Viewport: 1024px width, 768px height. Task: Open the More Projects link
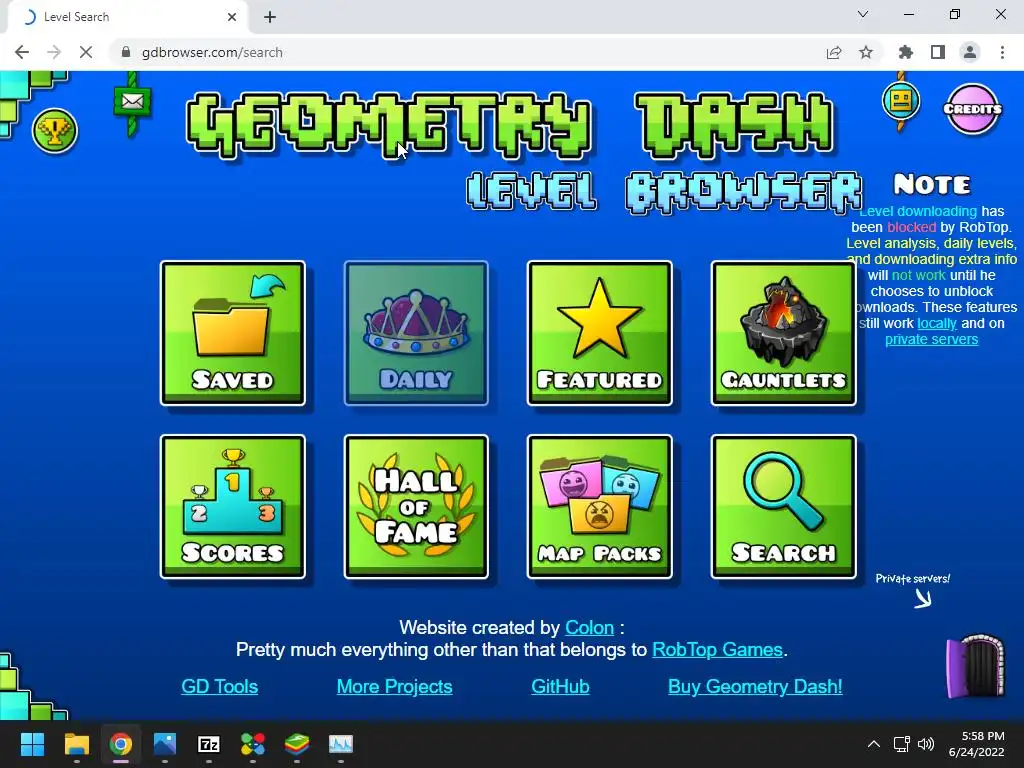coord(394,686)
